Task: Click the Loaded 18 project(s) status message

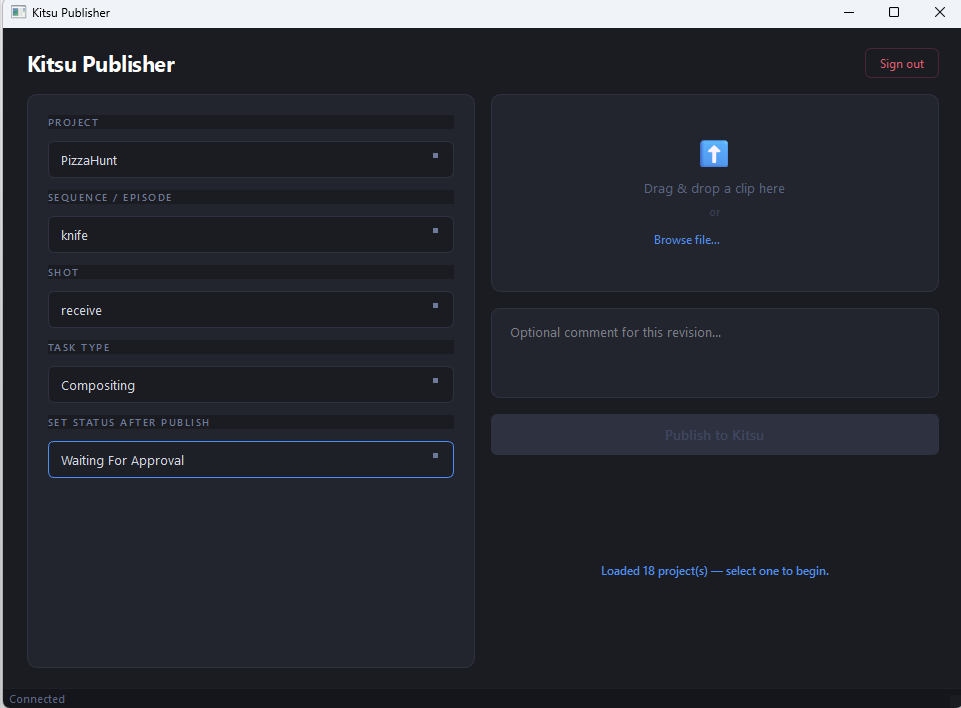Action: 715,571
